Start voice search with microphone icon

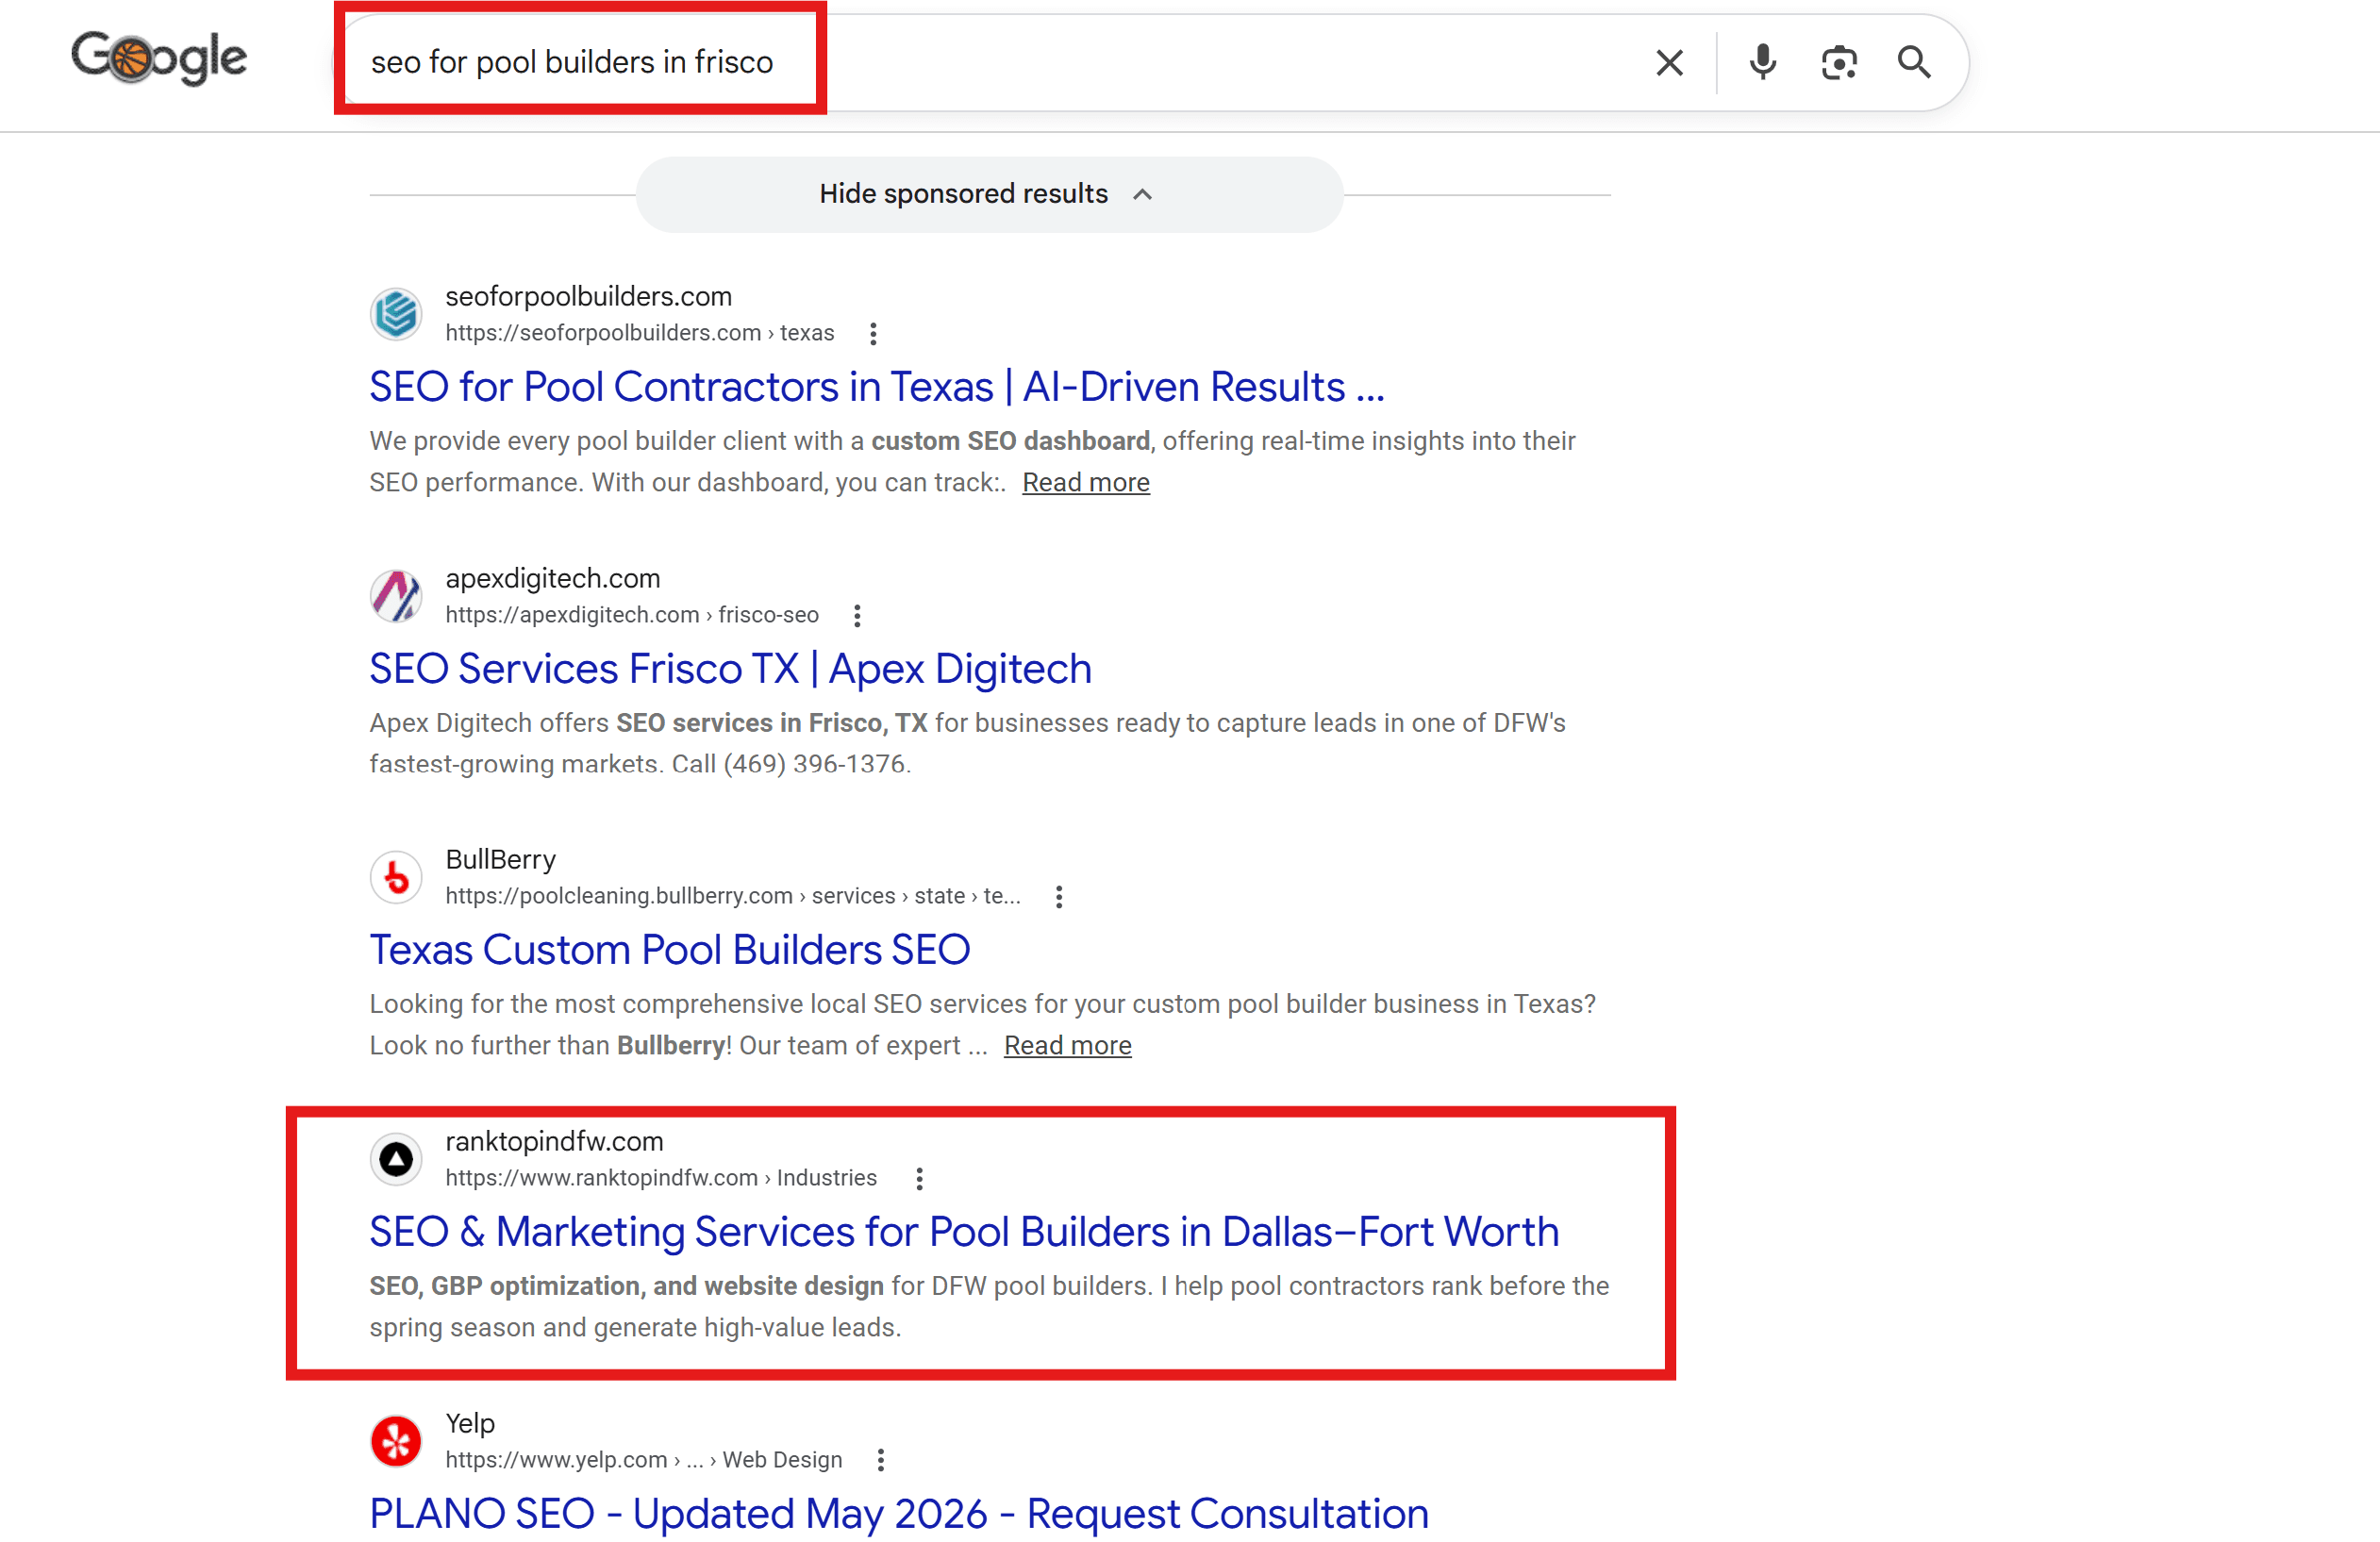(1763, 62)
